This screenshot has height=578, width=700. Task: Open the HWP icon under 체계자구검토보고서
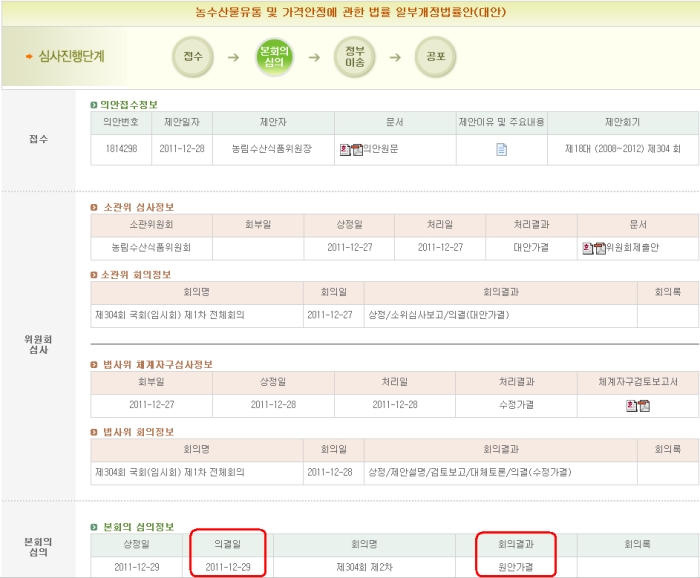(x=632, y=406)
